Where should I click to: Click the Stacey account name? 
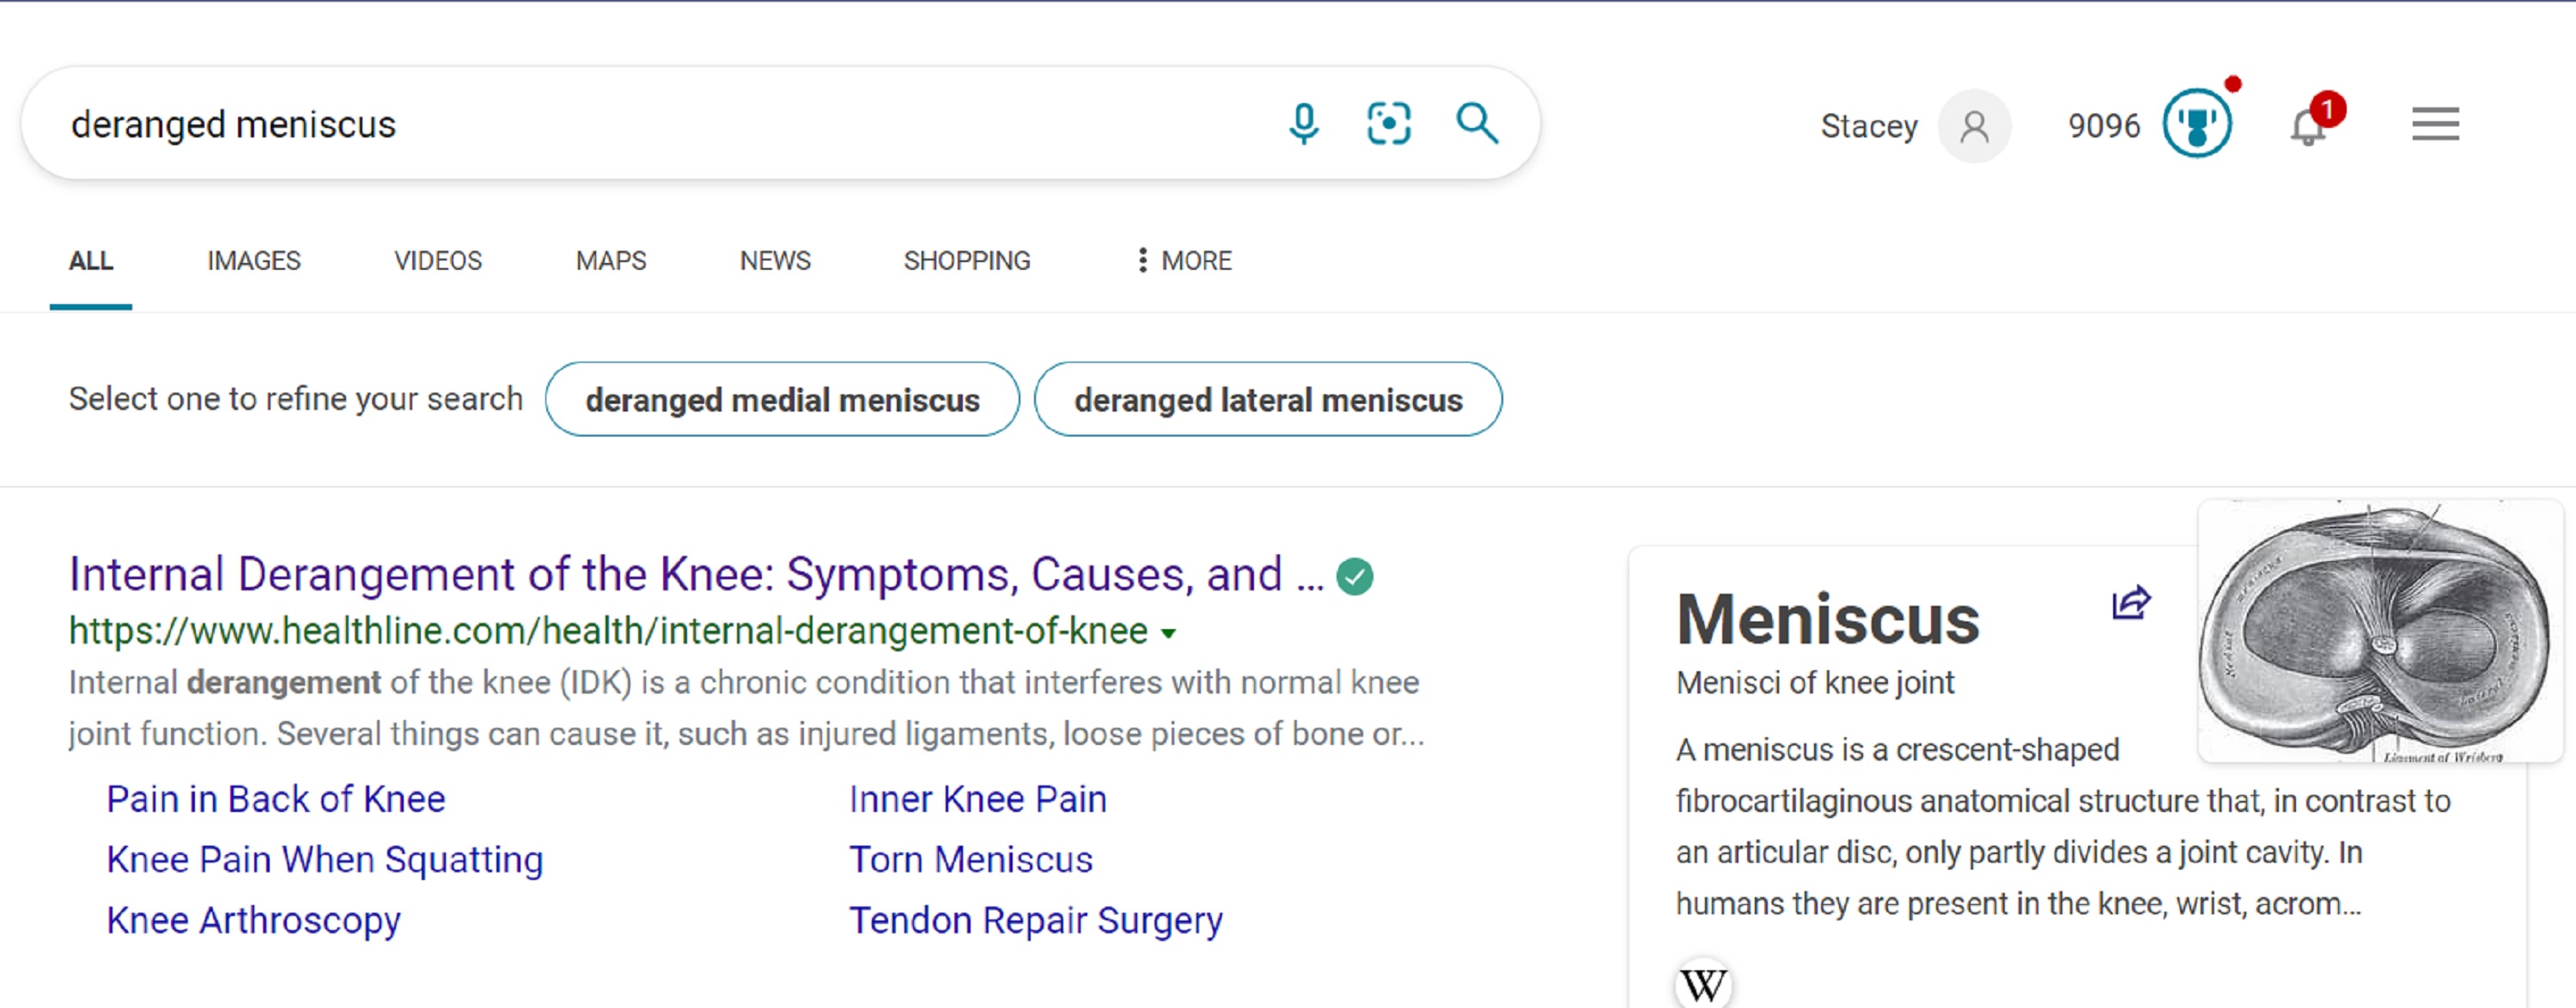(x=1869, y=126)
